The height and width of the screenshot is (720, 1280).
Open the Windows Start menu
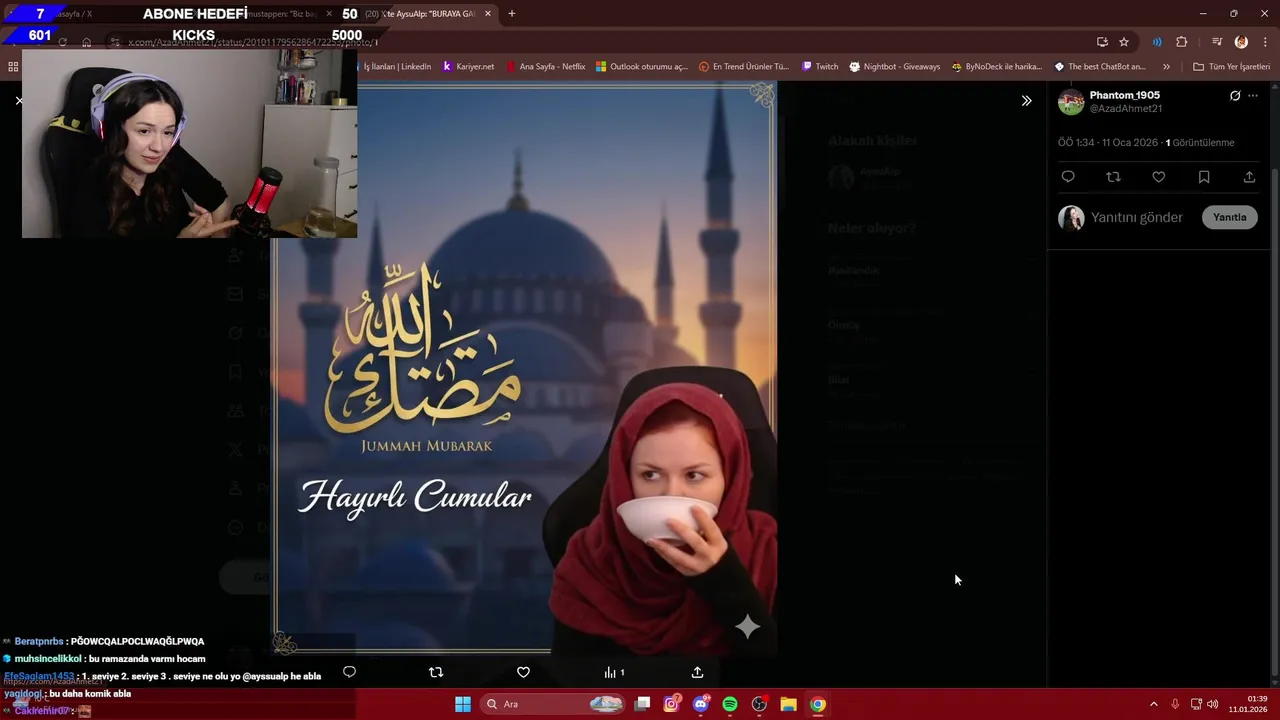(x=463, y=704)
